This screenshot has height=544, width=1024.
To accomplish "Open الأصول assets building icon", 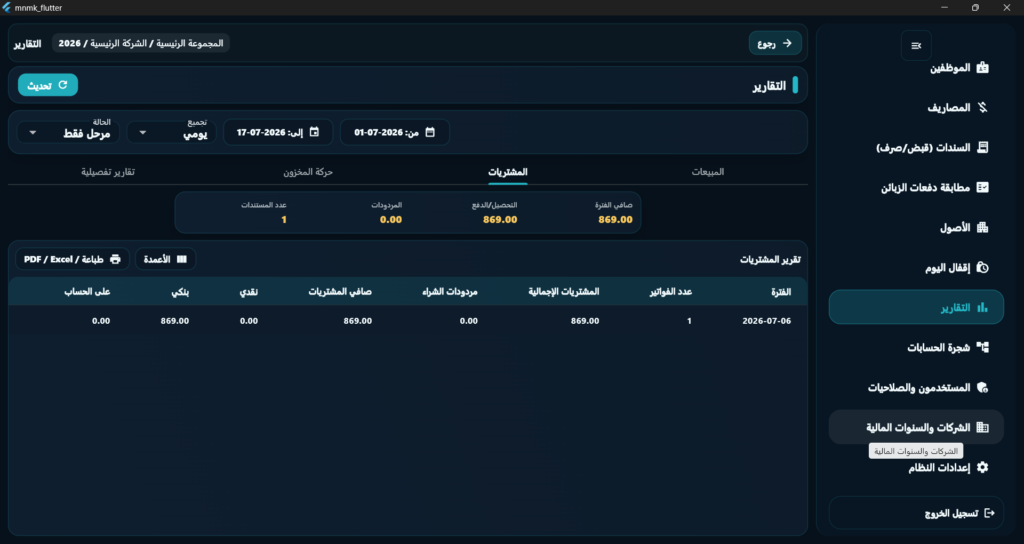I will pos(982,227).
